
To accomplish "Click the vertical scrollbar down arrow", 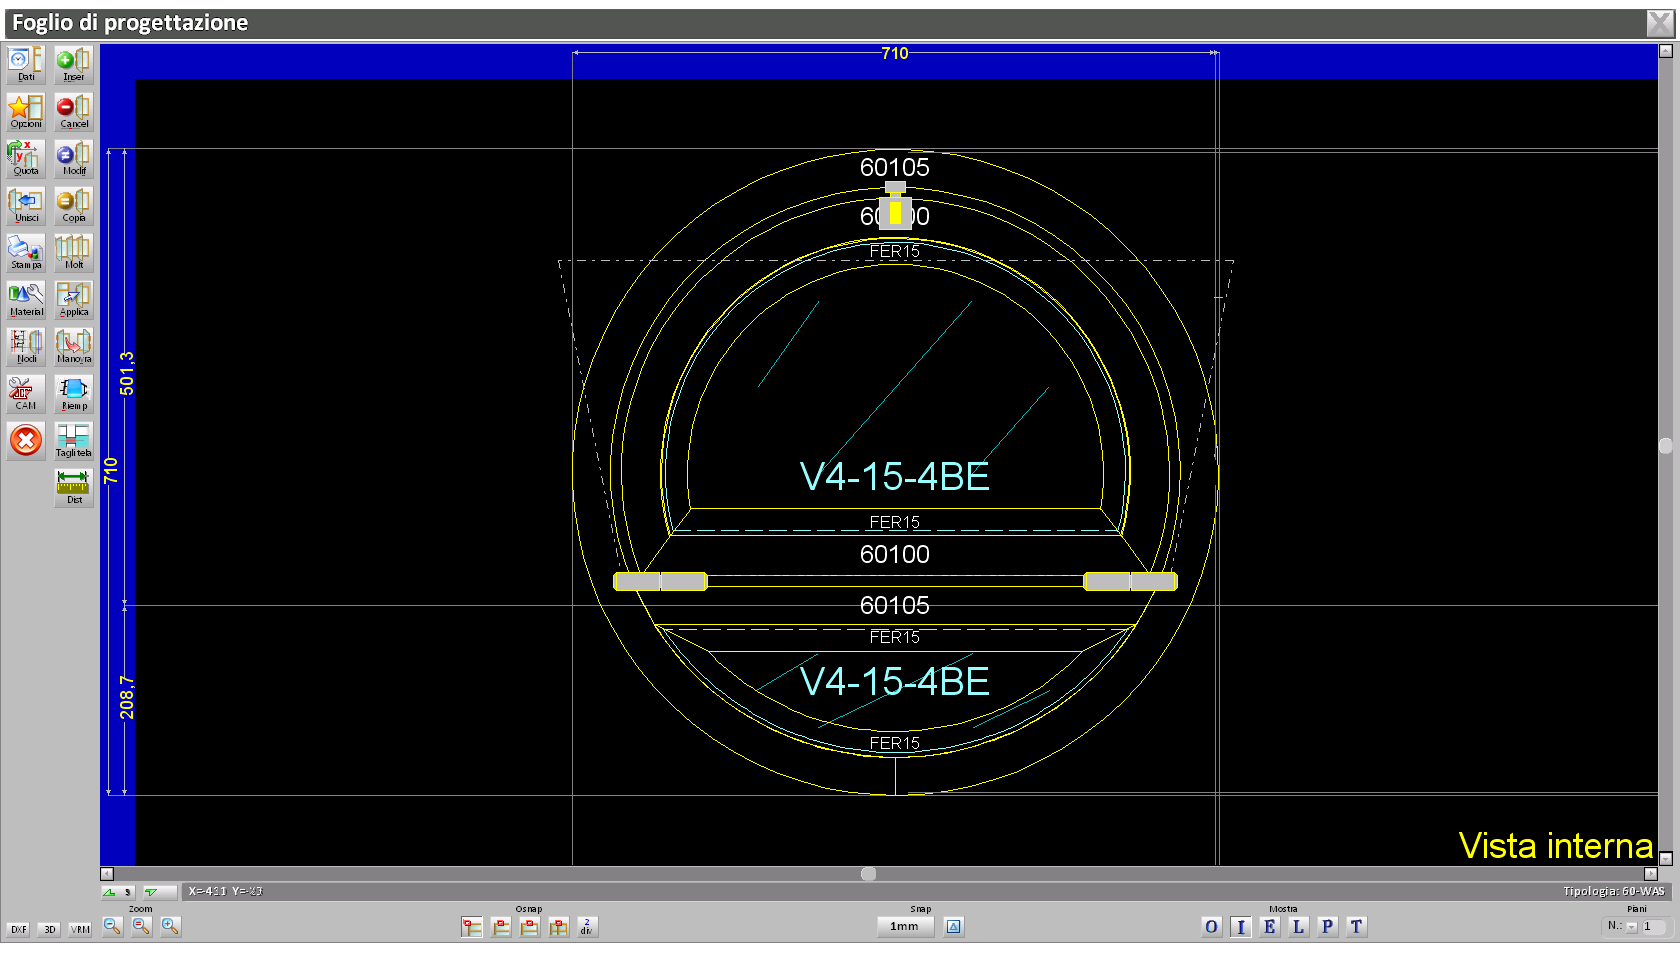I will (x=1666, y=858).
